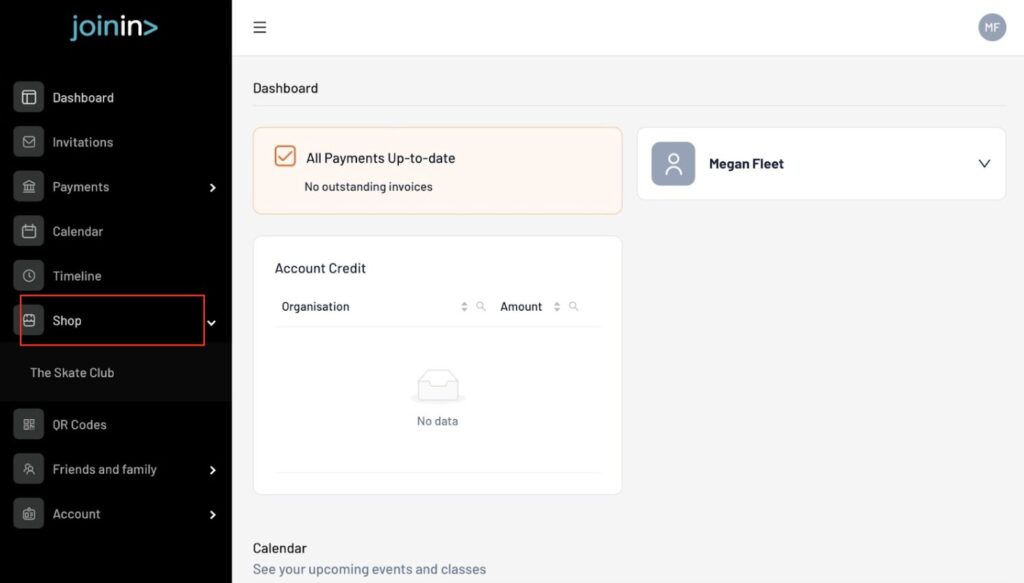
Task: Search the Amount column with magnifier icon
Action: 573,307
